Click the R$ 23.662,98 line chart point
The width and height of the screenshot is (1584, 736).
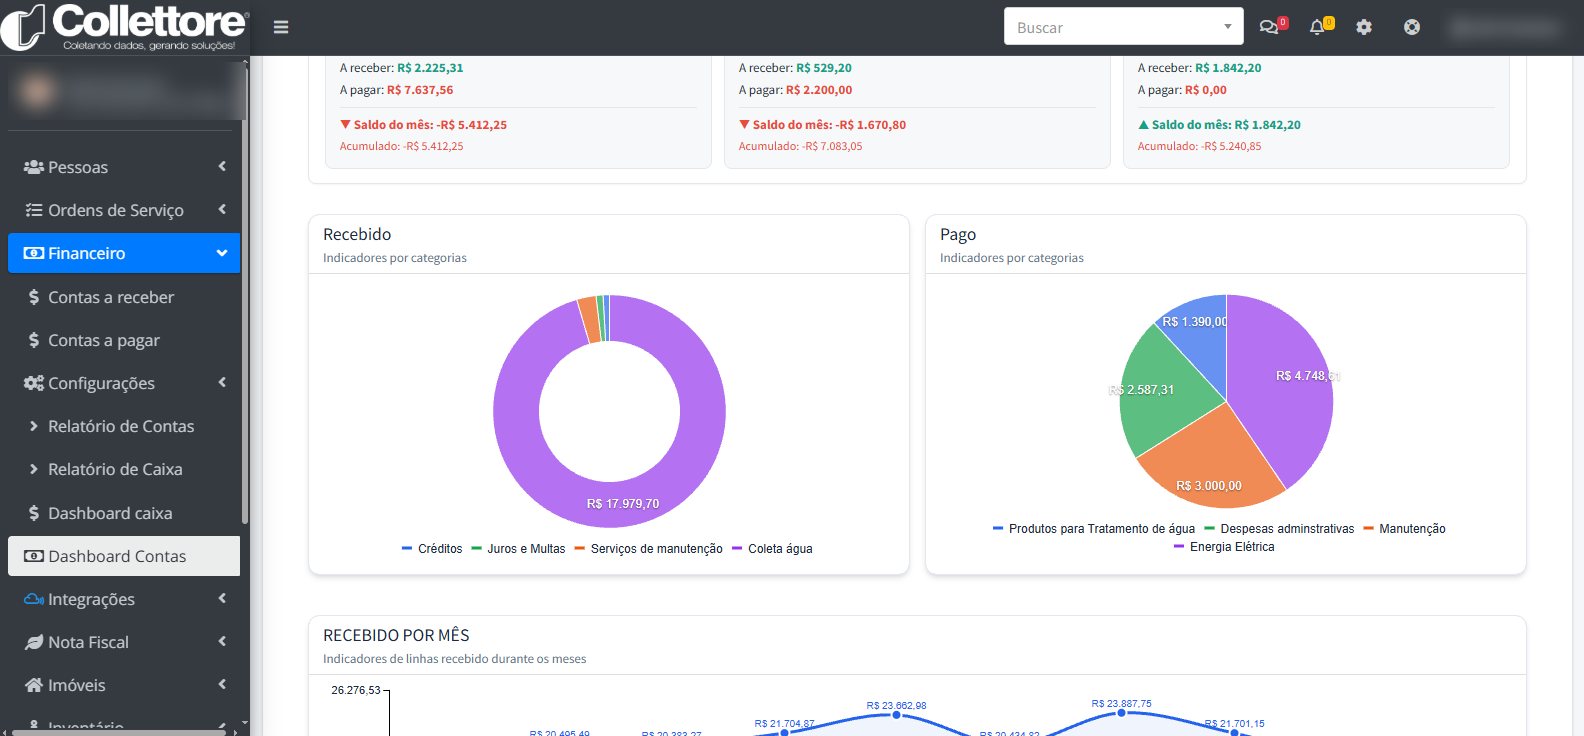point(896,715)
